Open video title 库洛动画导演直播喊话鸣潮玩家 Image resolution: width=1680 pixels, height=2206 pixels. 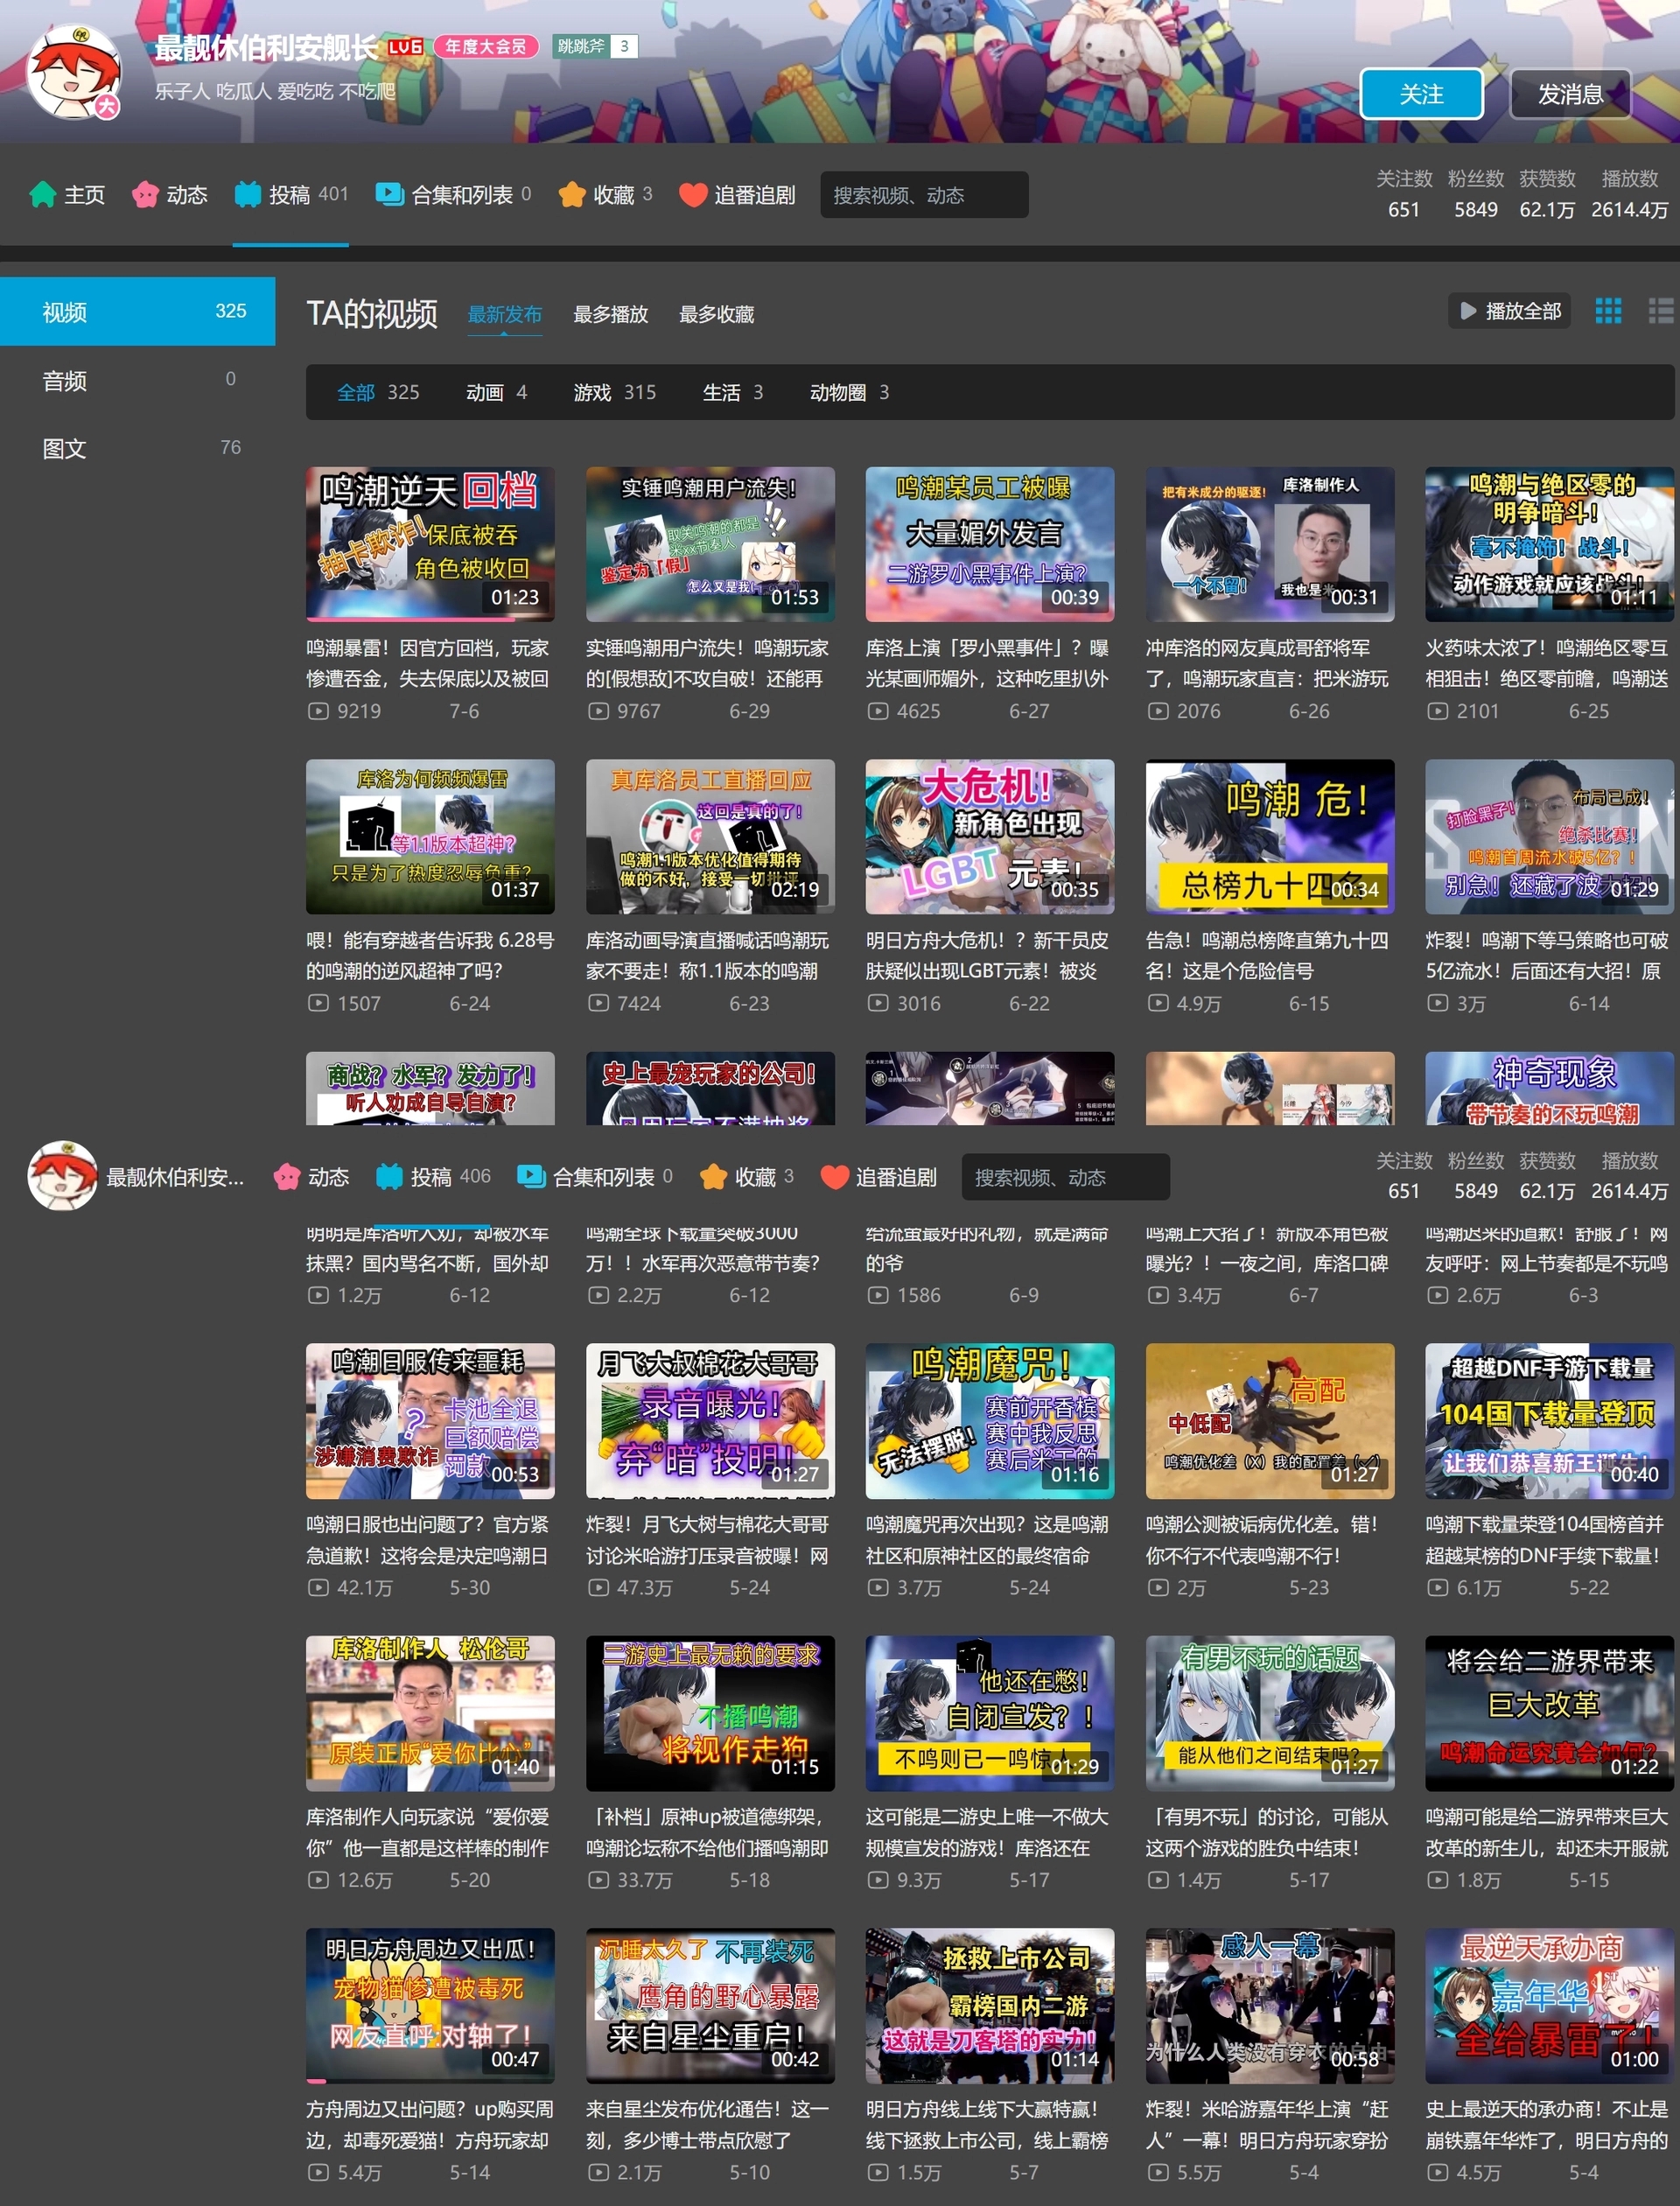click(708, 955)
